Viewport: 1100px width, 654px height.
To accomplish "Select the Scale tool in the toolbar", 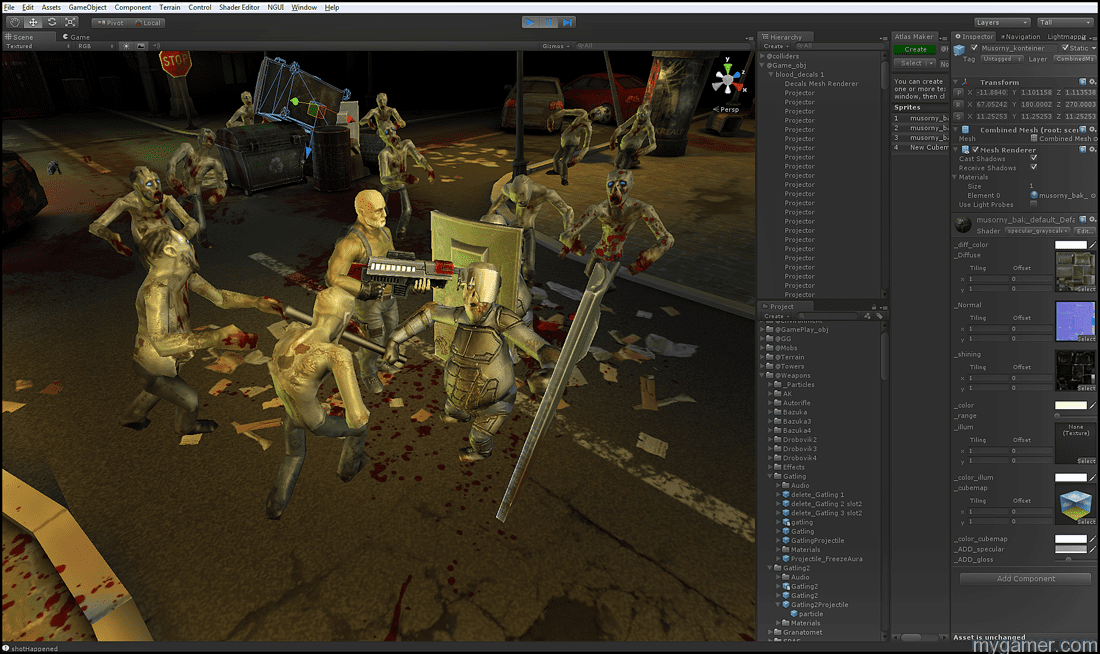I will [71, 22].
